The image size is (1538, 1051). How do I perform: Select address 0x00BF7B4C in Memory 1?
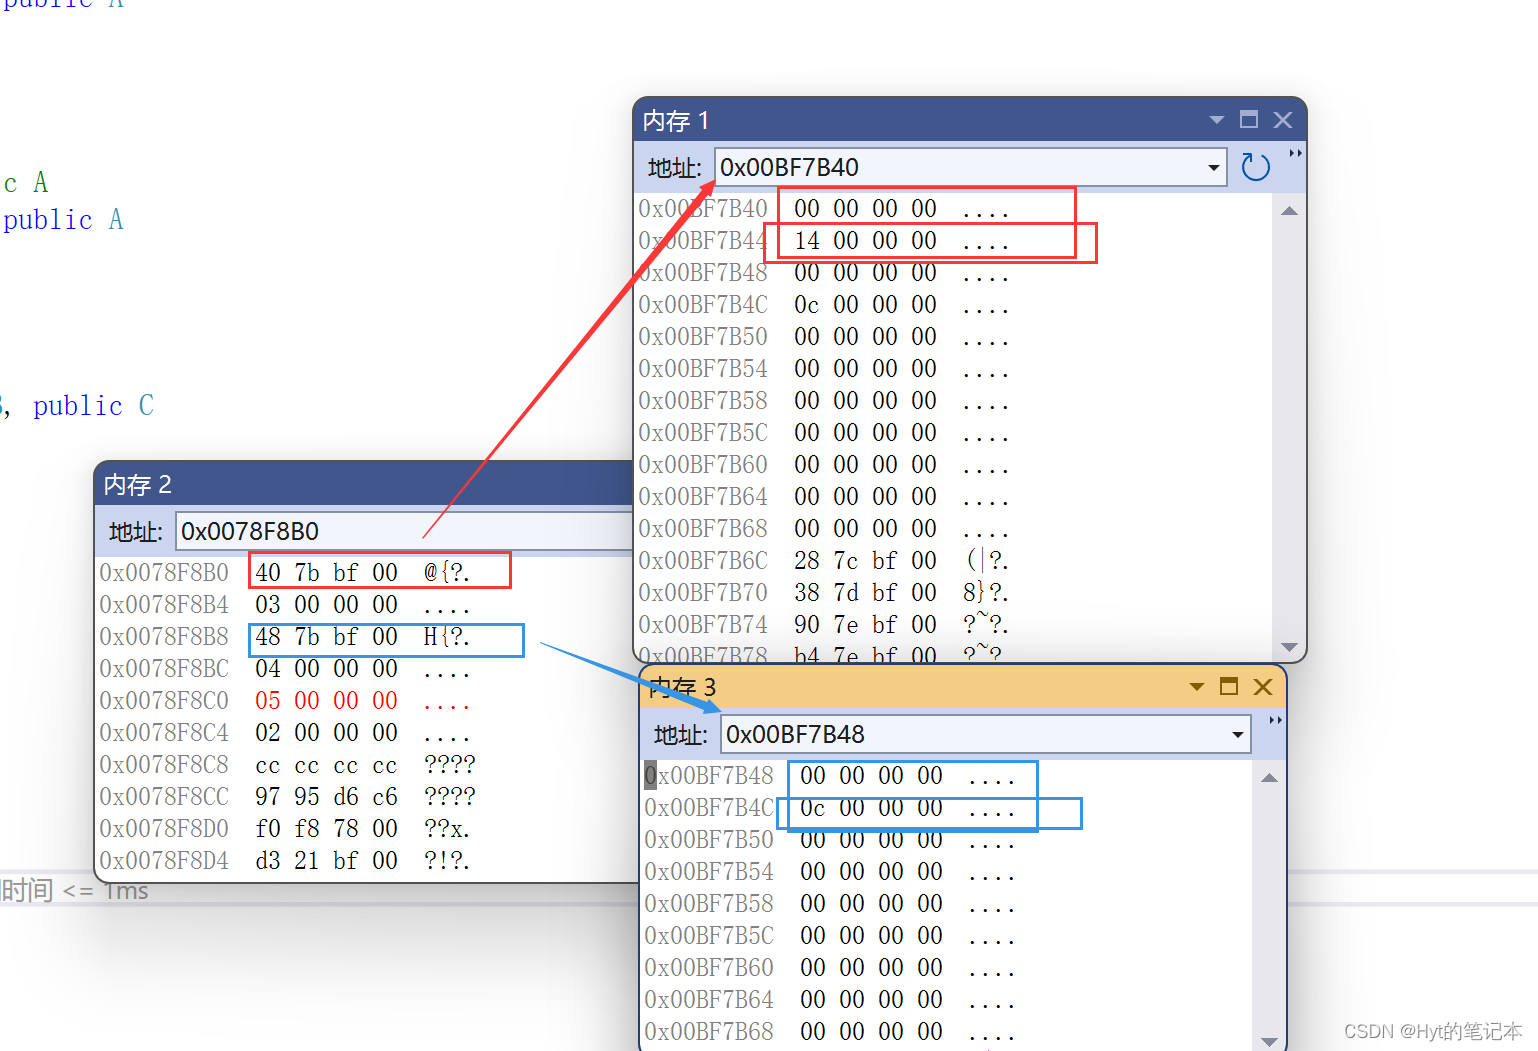click(x=703, y=305)
